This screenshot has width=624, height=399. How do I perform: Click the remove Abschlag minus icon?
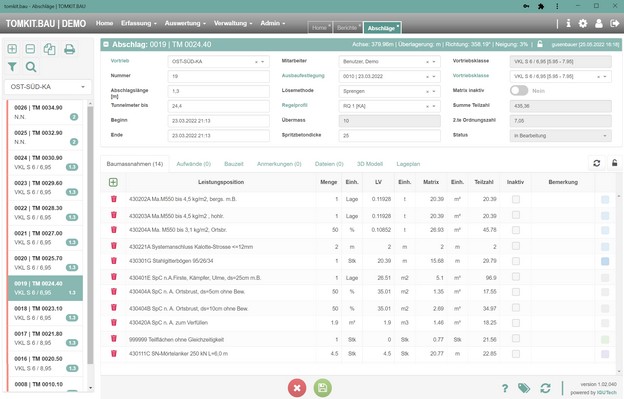(x=30, y=49)
